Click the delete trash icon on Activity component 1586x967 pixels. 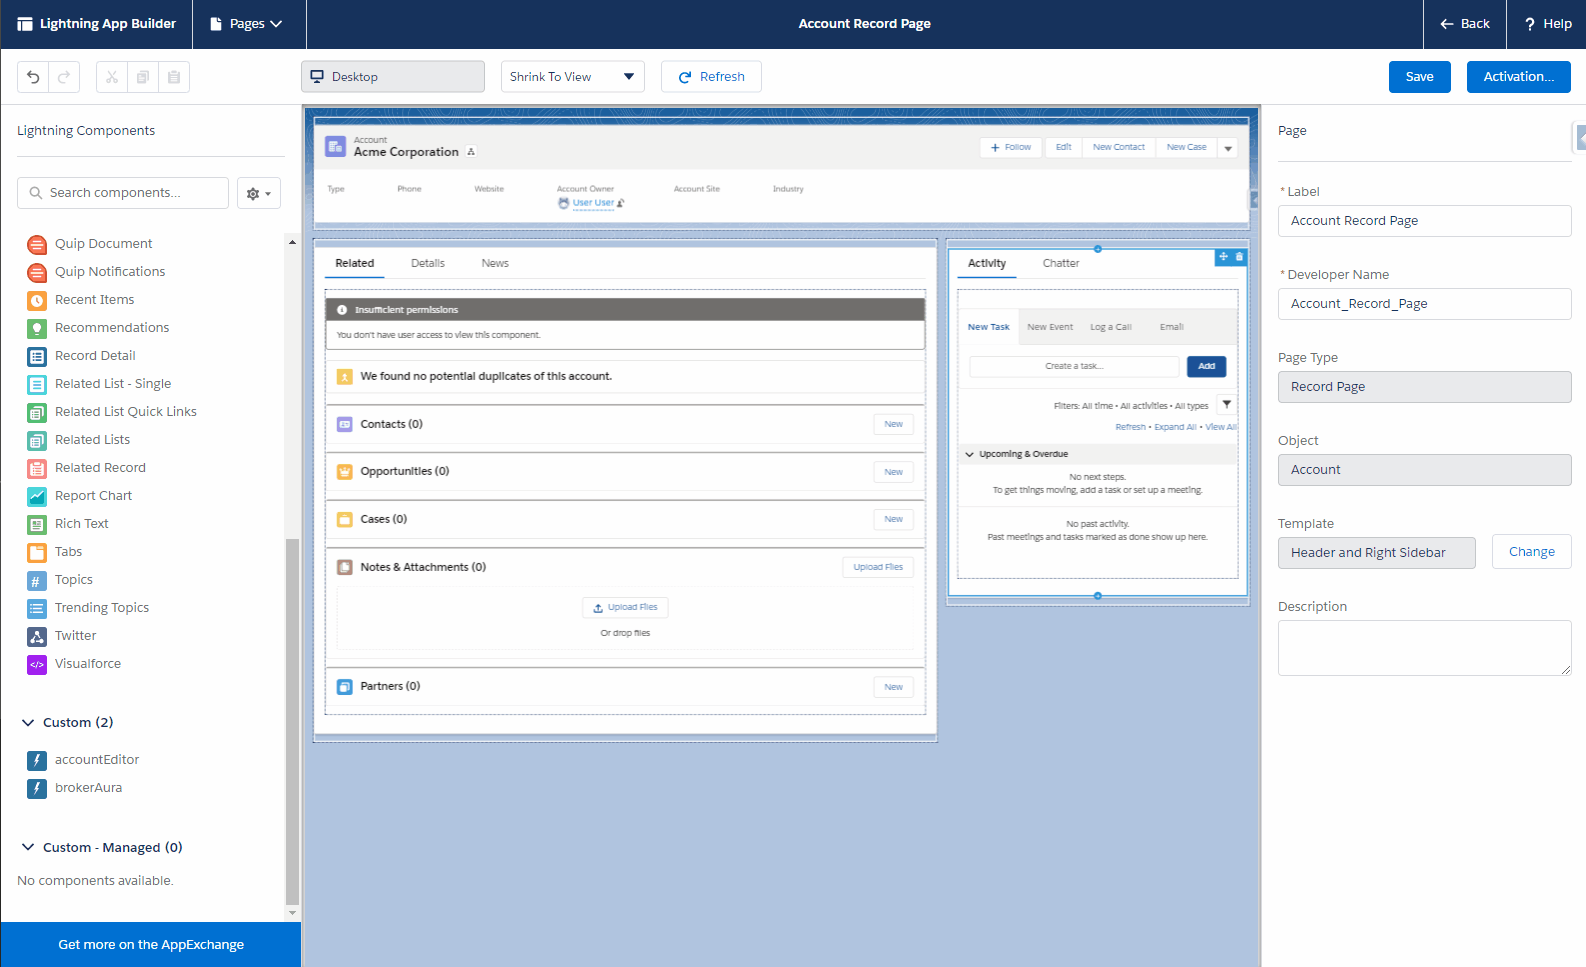tap(1240, 257)
